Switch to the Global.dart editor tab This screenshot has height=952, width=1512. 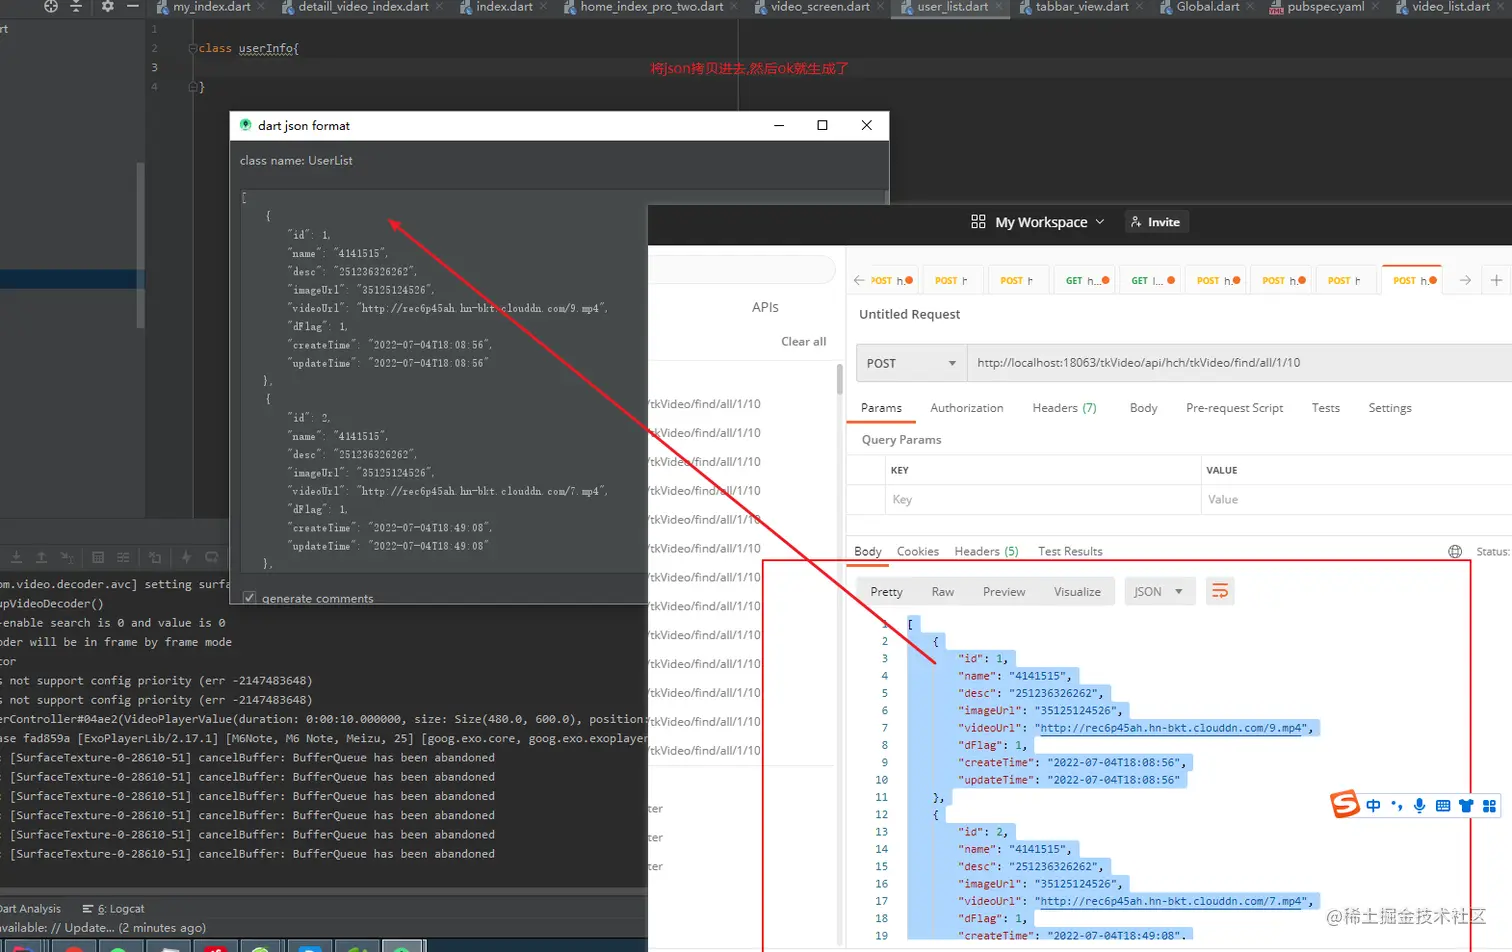pos(1208,7)
